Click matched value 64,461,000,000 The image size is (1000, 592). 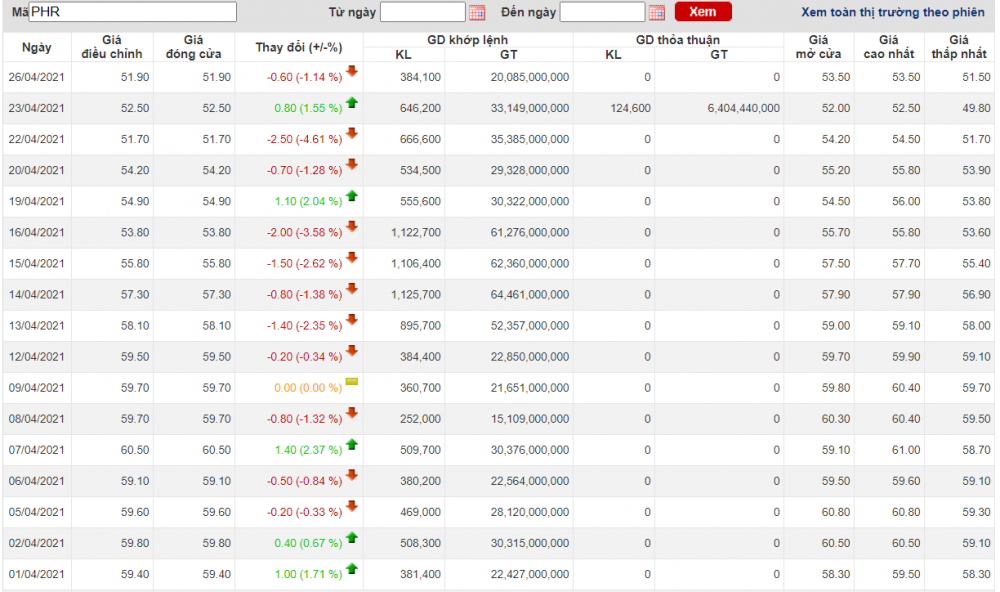coord(530,295)
